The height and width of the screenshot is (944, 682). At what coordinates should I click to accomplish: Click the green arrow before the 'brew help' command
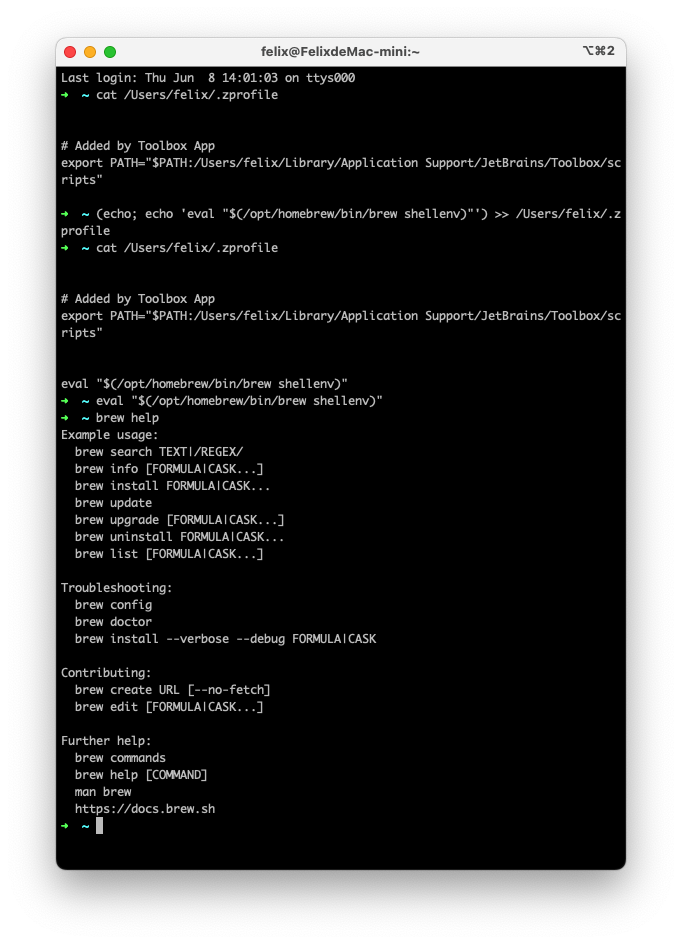coord(65,418)
